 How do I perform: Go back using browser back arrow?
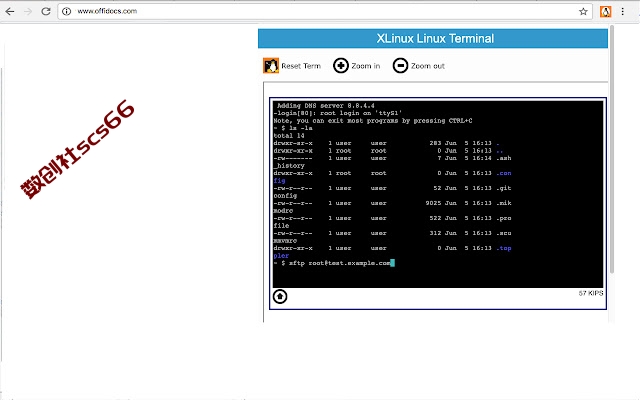tap(10, 11)
